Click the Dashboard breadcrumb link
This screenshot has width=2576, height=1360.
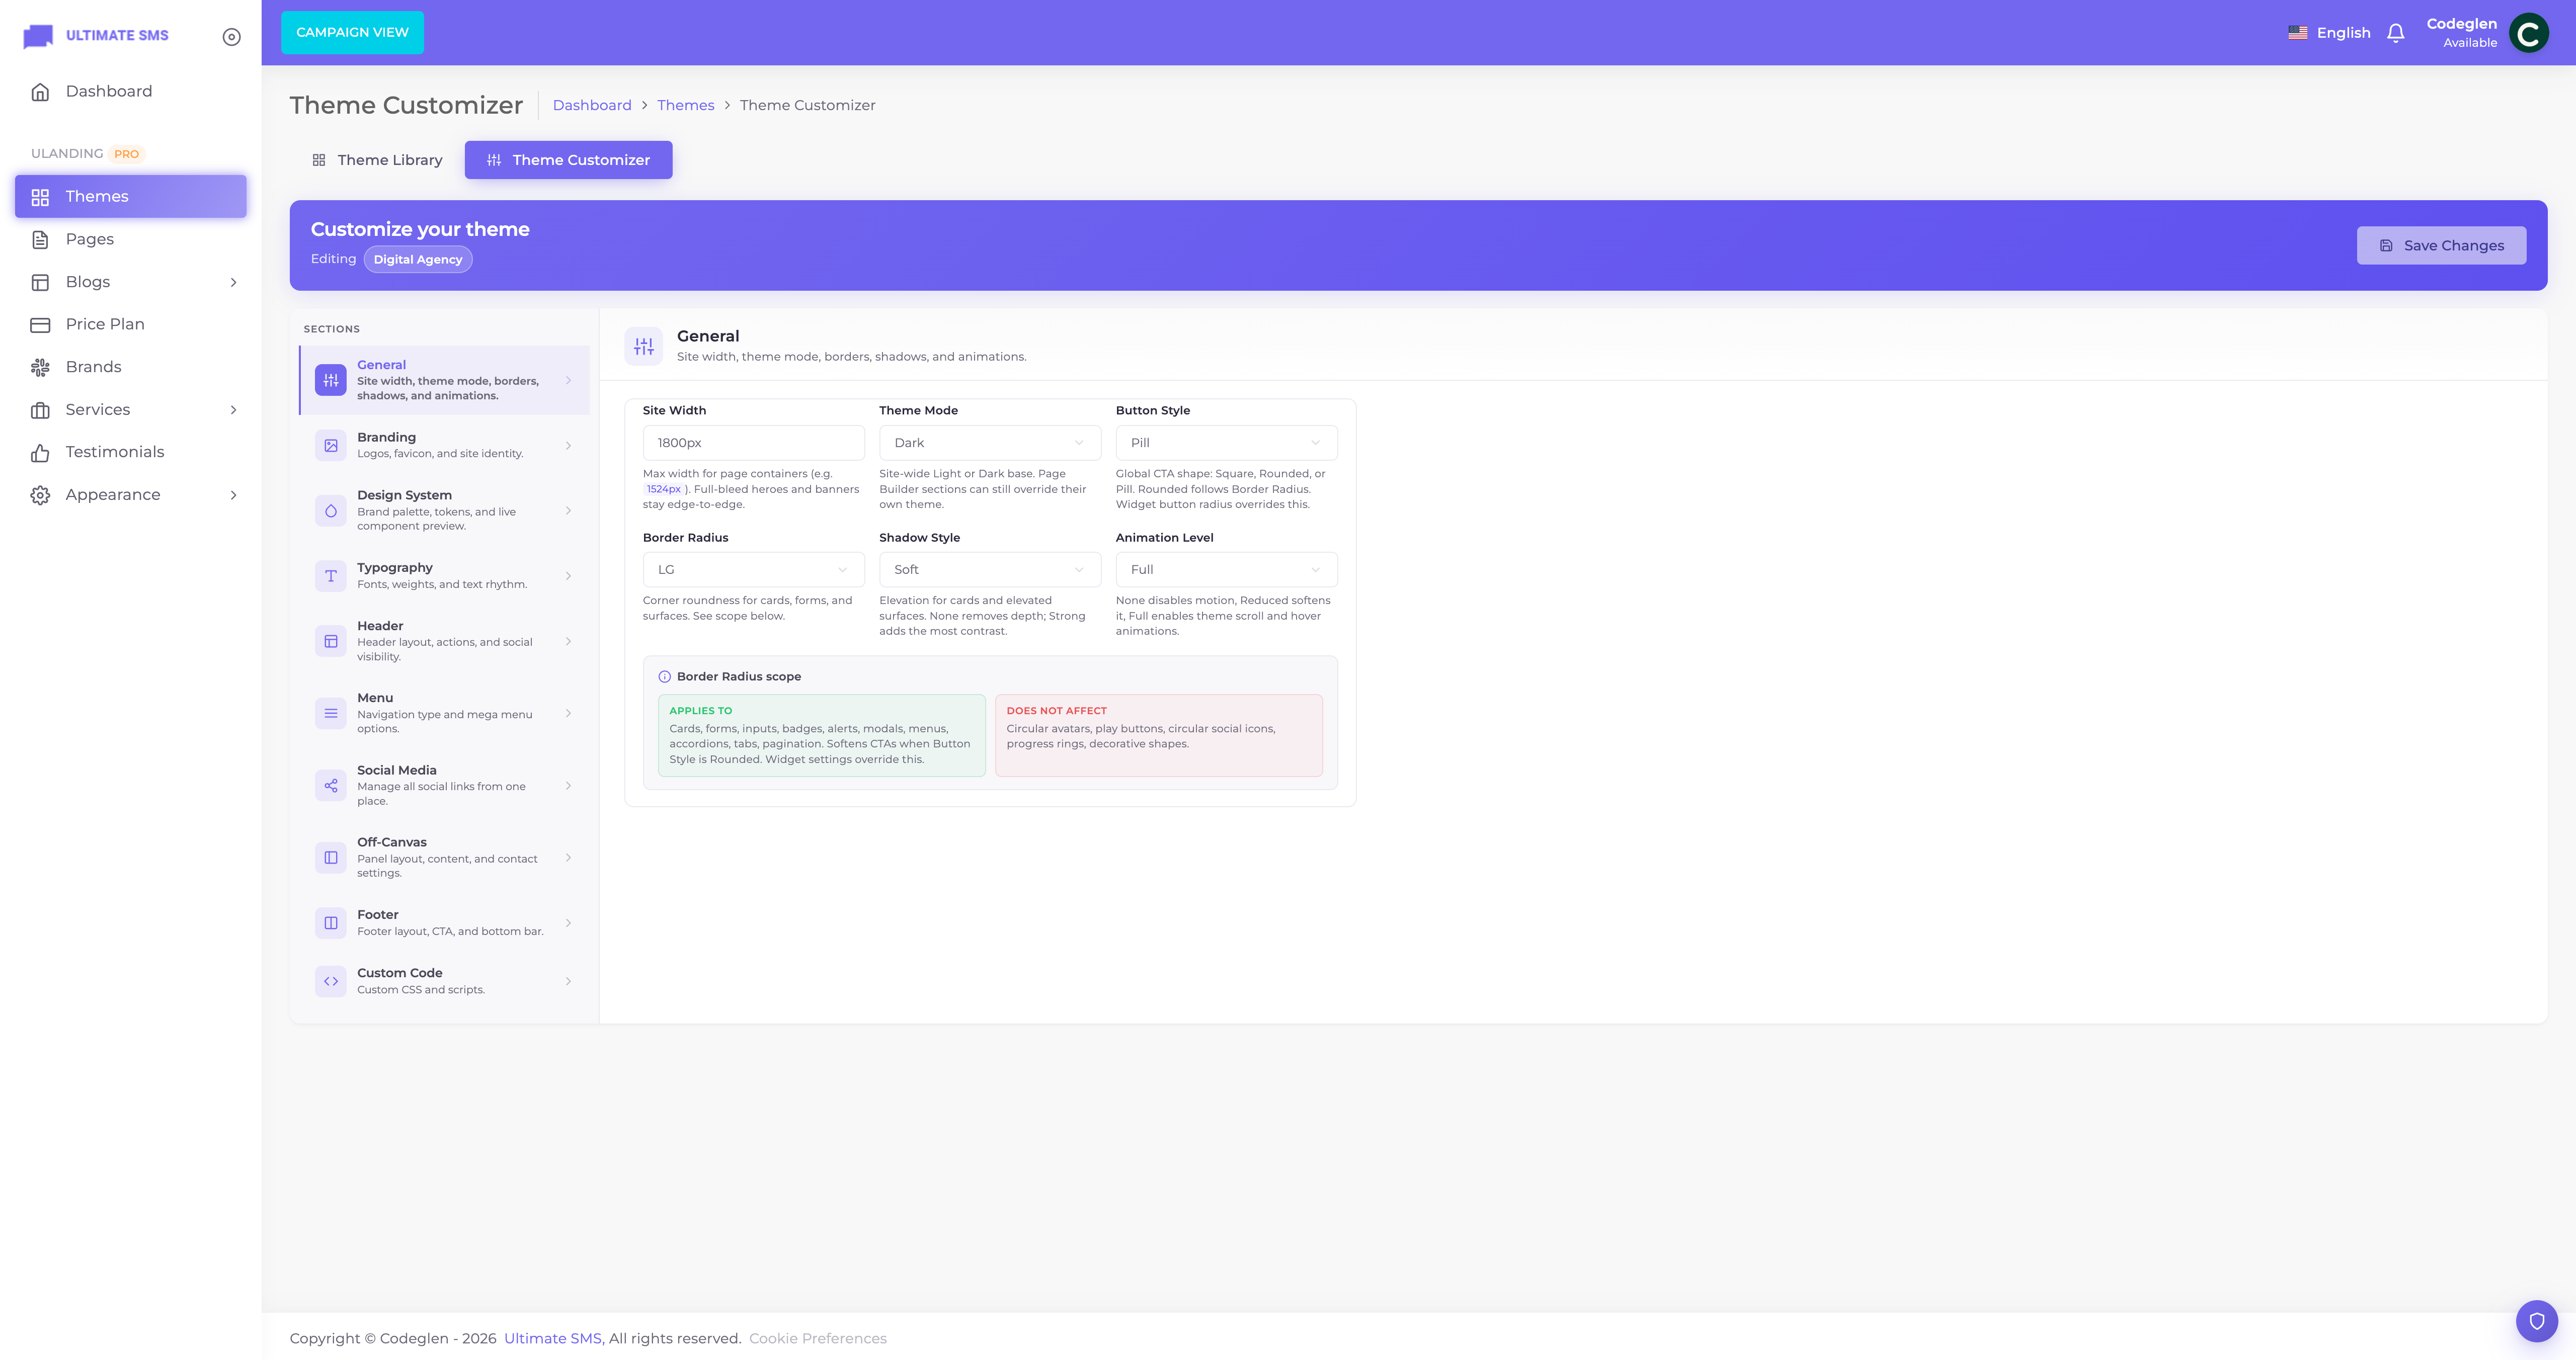(592, 106)
